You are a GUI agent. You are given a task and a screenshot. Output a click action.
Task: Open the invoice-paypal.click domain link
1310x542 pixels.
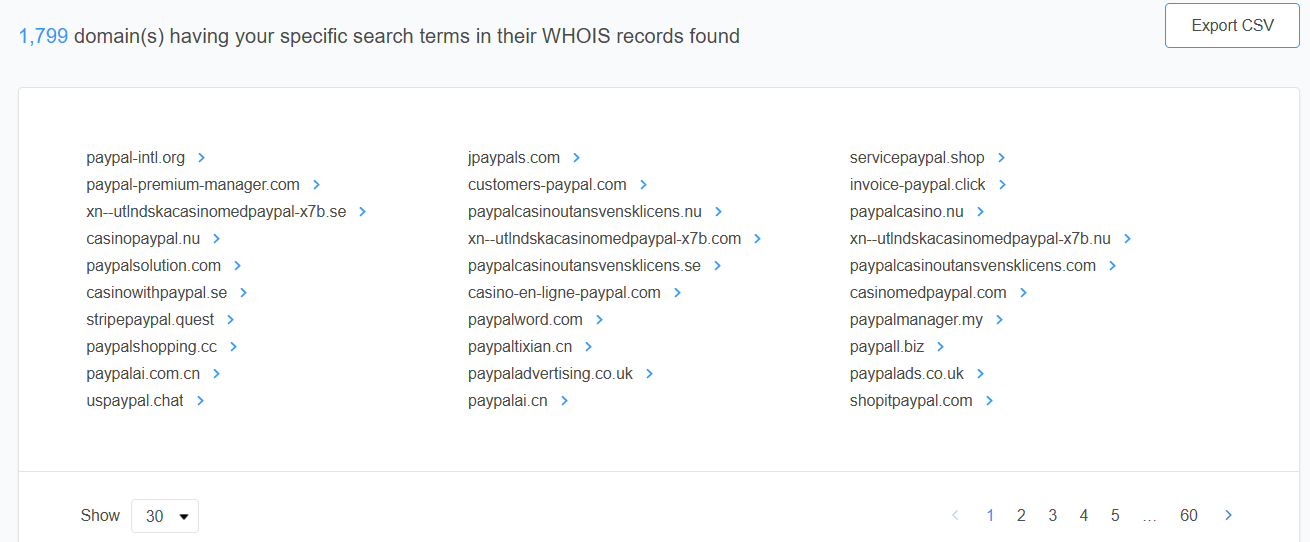(x=917, y=185)
